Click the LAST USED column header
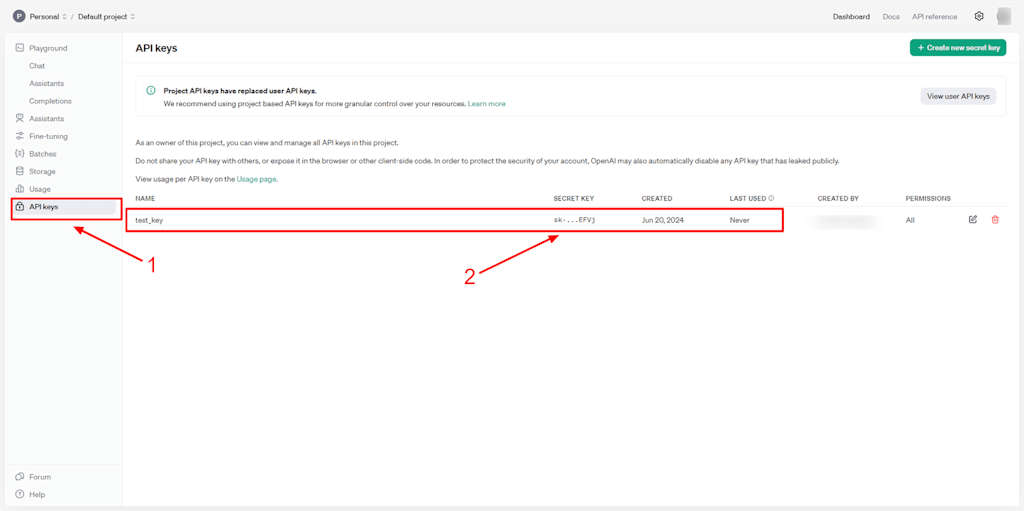 coord(748,198)
